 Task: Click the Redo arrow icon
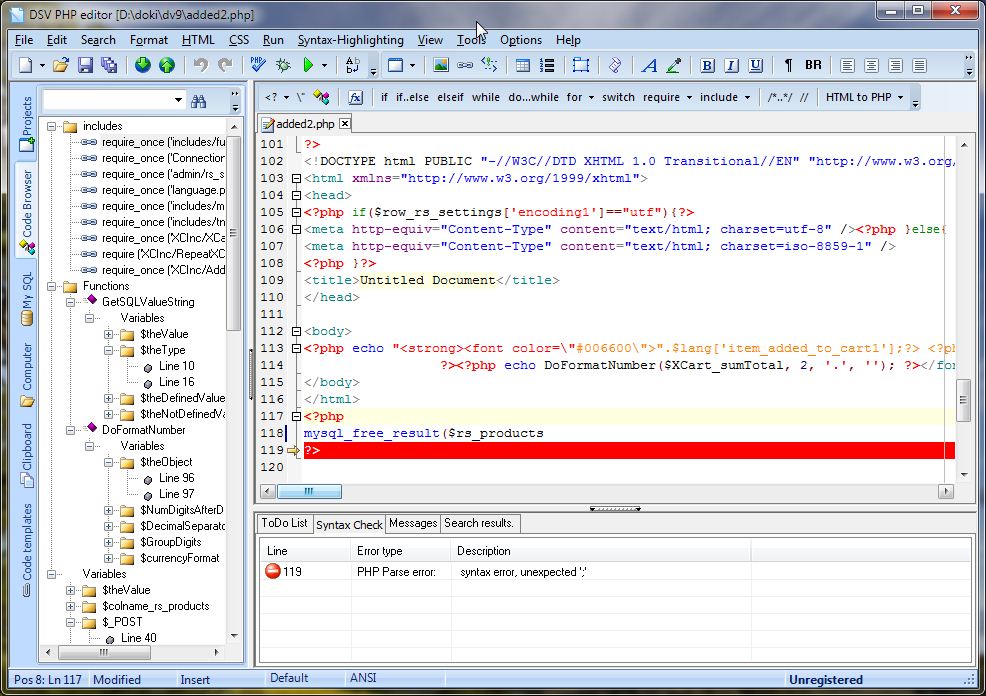point(225,65)
